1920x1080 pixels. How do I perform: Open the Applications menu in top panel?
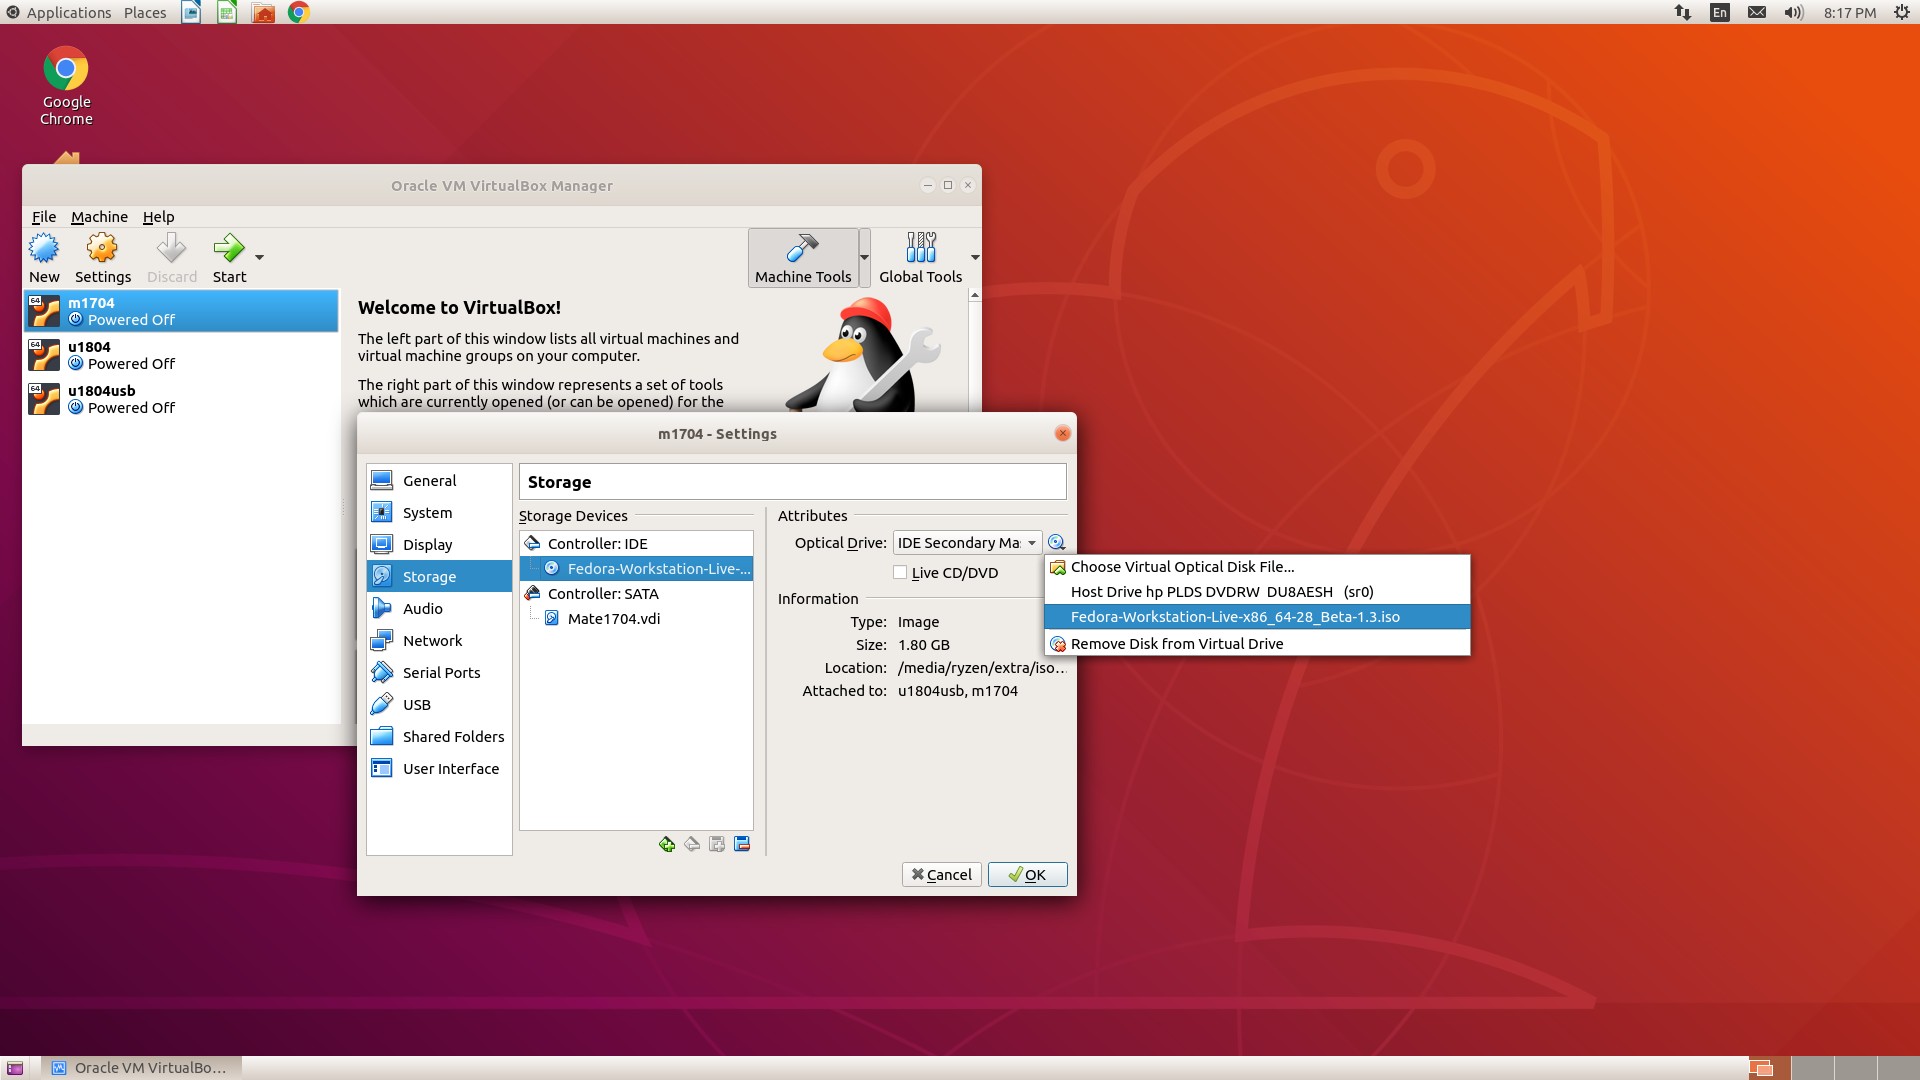(x=58, y=12)
